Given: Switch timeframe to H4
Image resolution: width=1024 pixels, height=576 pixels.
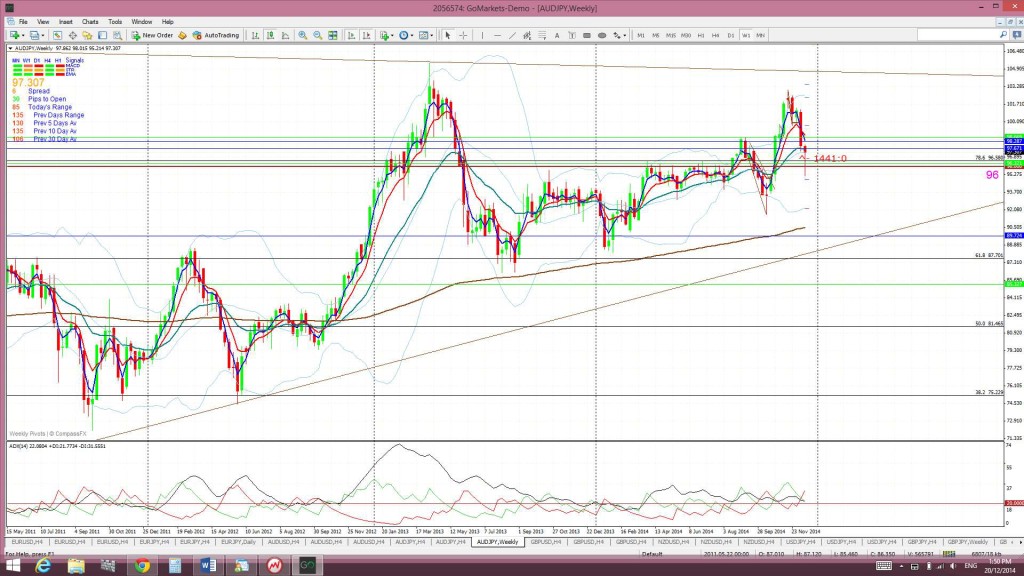Looking at the screenshot, I should tap(716, 35).
